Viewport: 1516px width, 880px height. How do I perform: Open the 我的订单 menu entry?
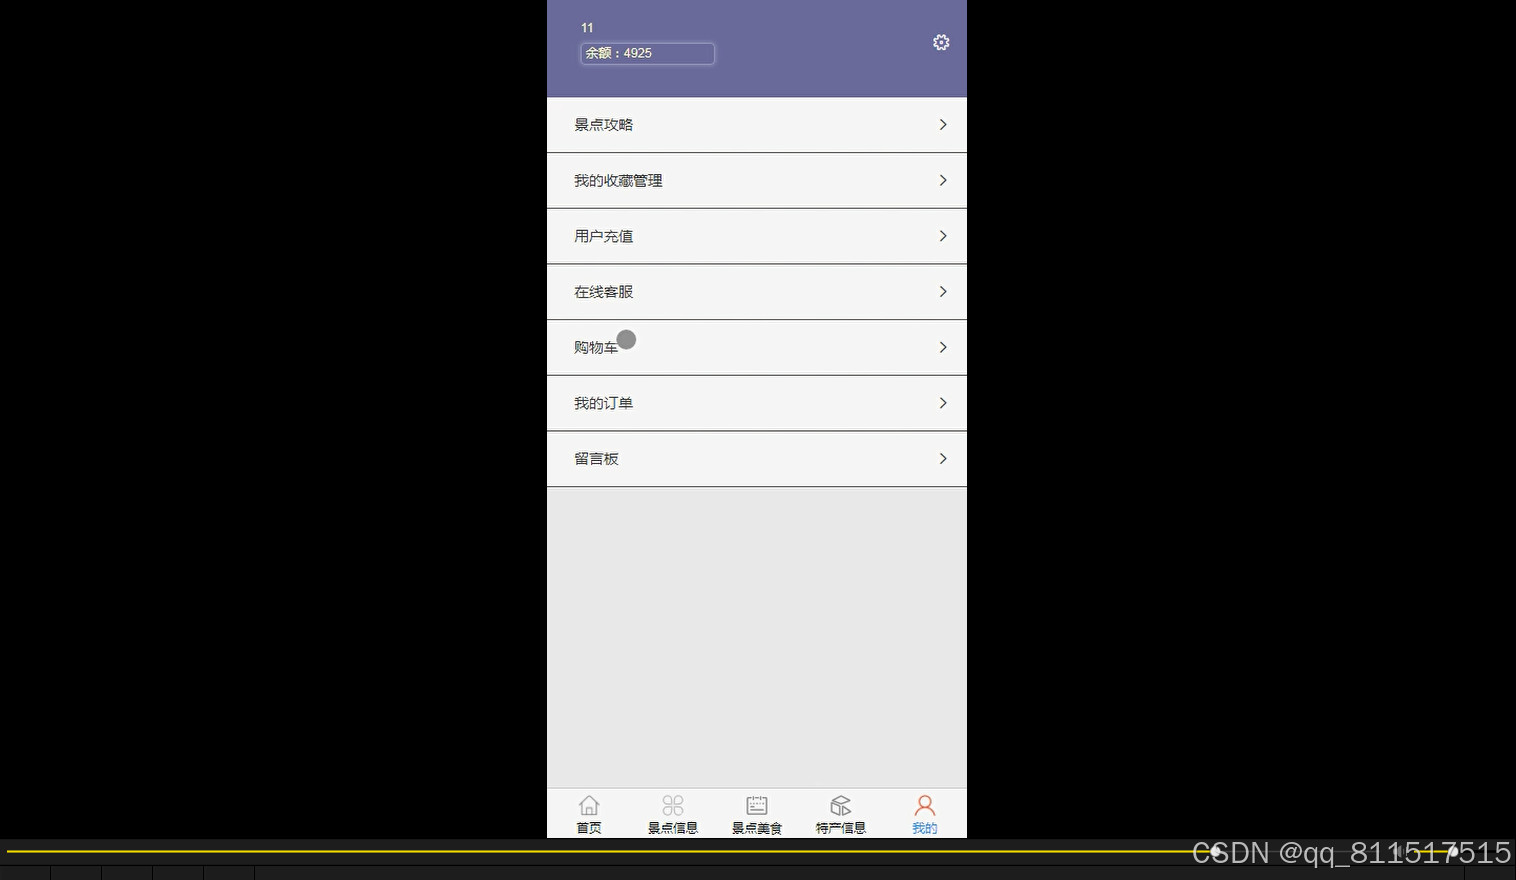pyautogui.click(x=757, y=403)
